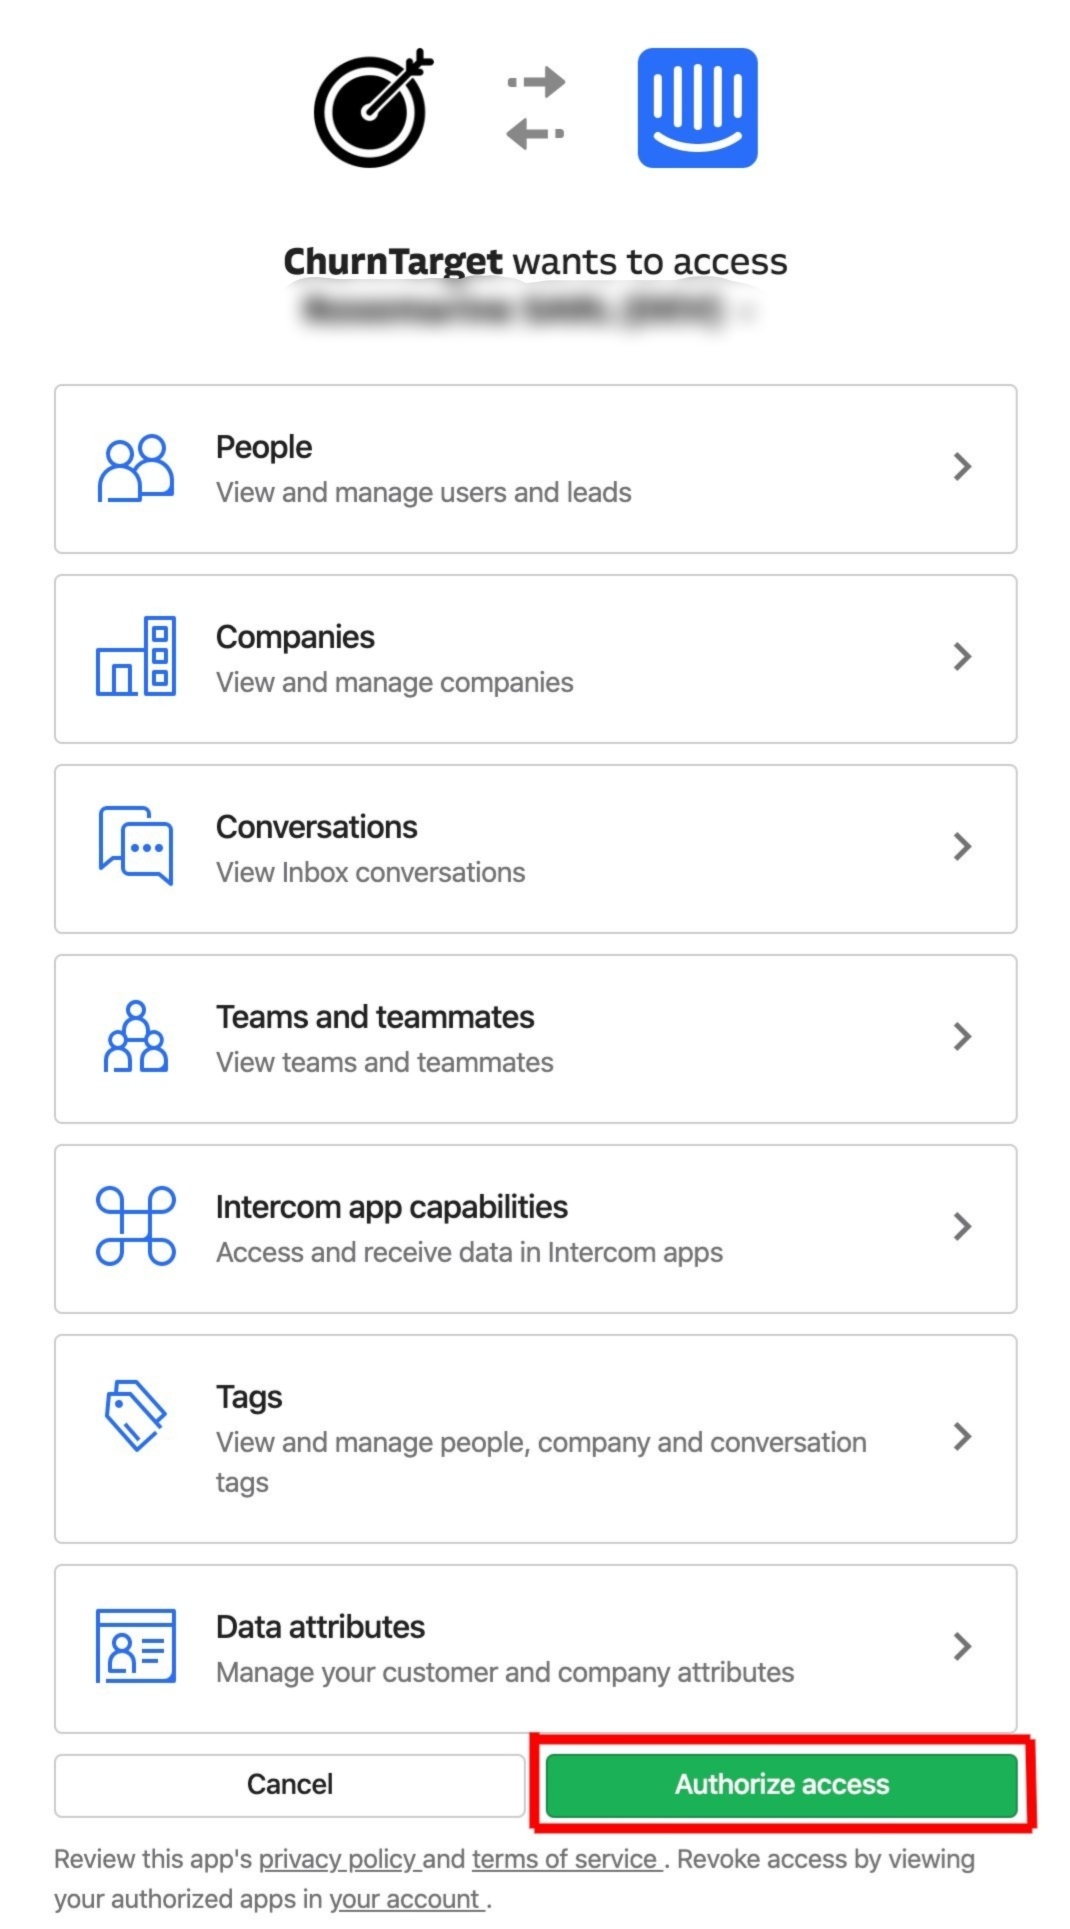Select 'View and manage users and leads' text
Viewport: 1070px width, 1929px height.
click(424, 492)
